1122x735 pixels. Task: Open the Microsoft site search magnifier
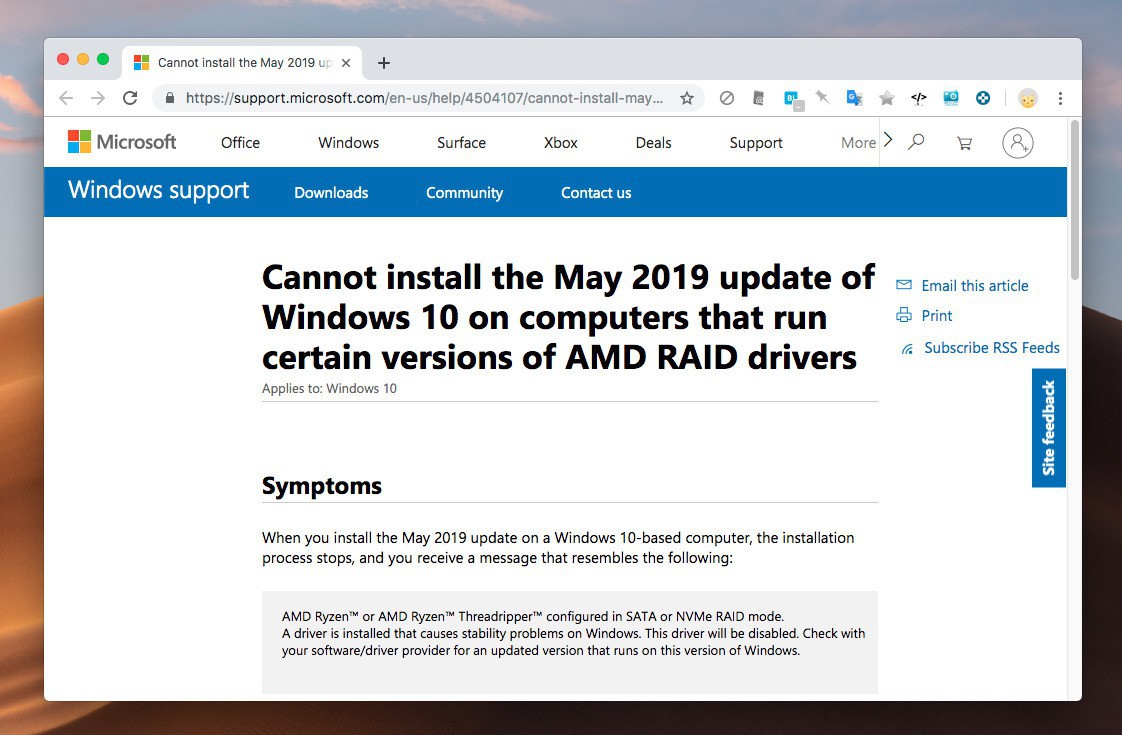[x=916, y=142]
